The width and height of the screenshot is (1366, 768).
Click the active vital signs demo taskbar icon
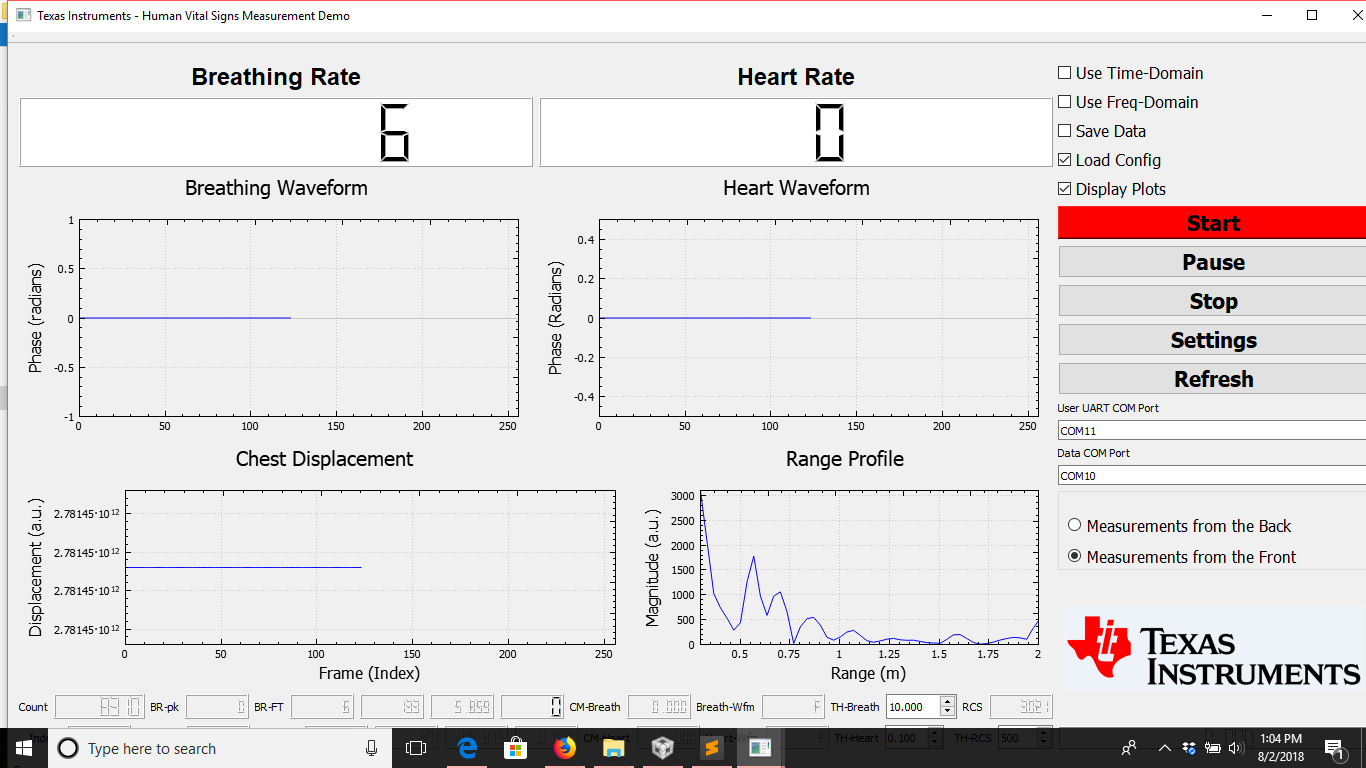[x=760, y=748]
